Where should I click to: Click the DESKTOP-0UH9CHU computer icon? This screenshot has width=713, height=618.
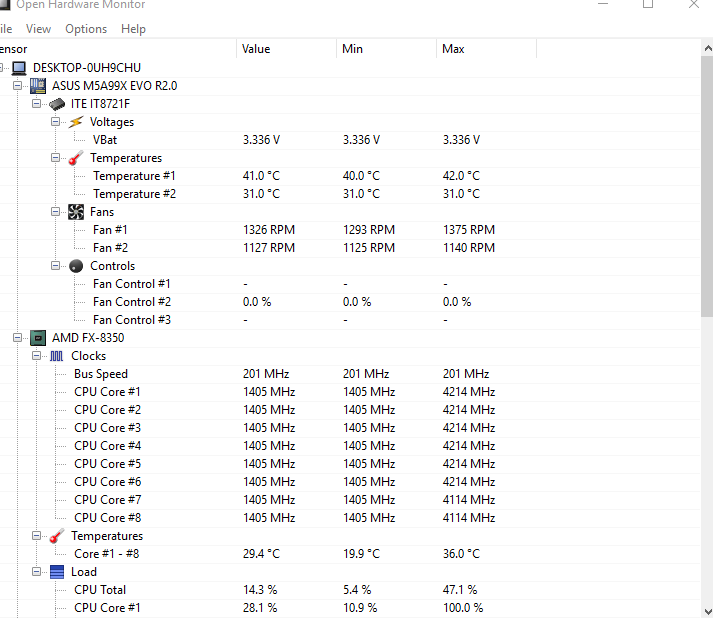coord(19,68)
